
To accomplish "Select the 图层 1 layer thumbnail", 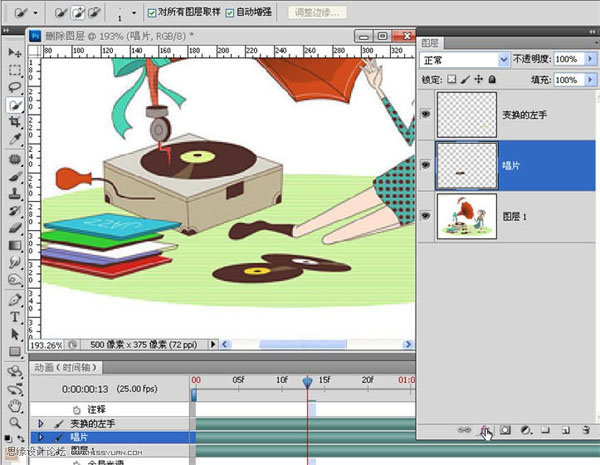I will pos(468,217).
